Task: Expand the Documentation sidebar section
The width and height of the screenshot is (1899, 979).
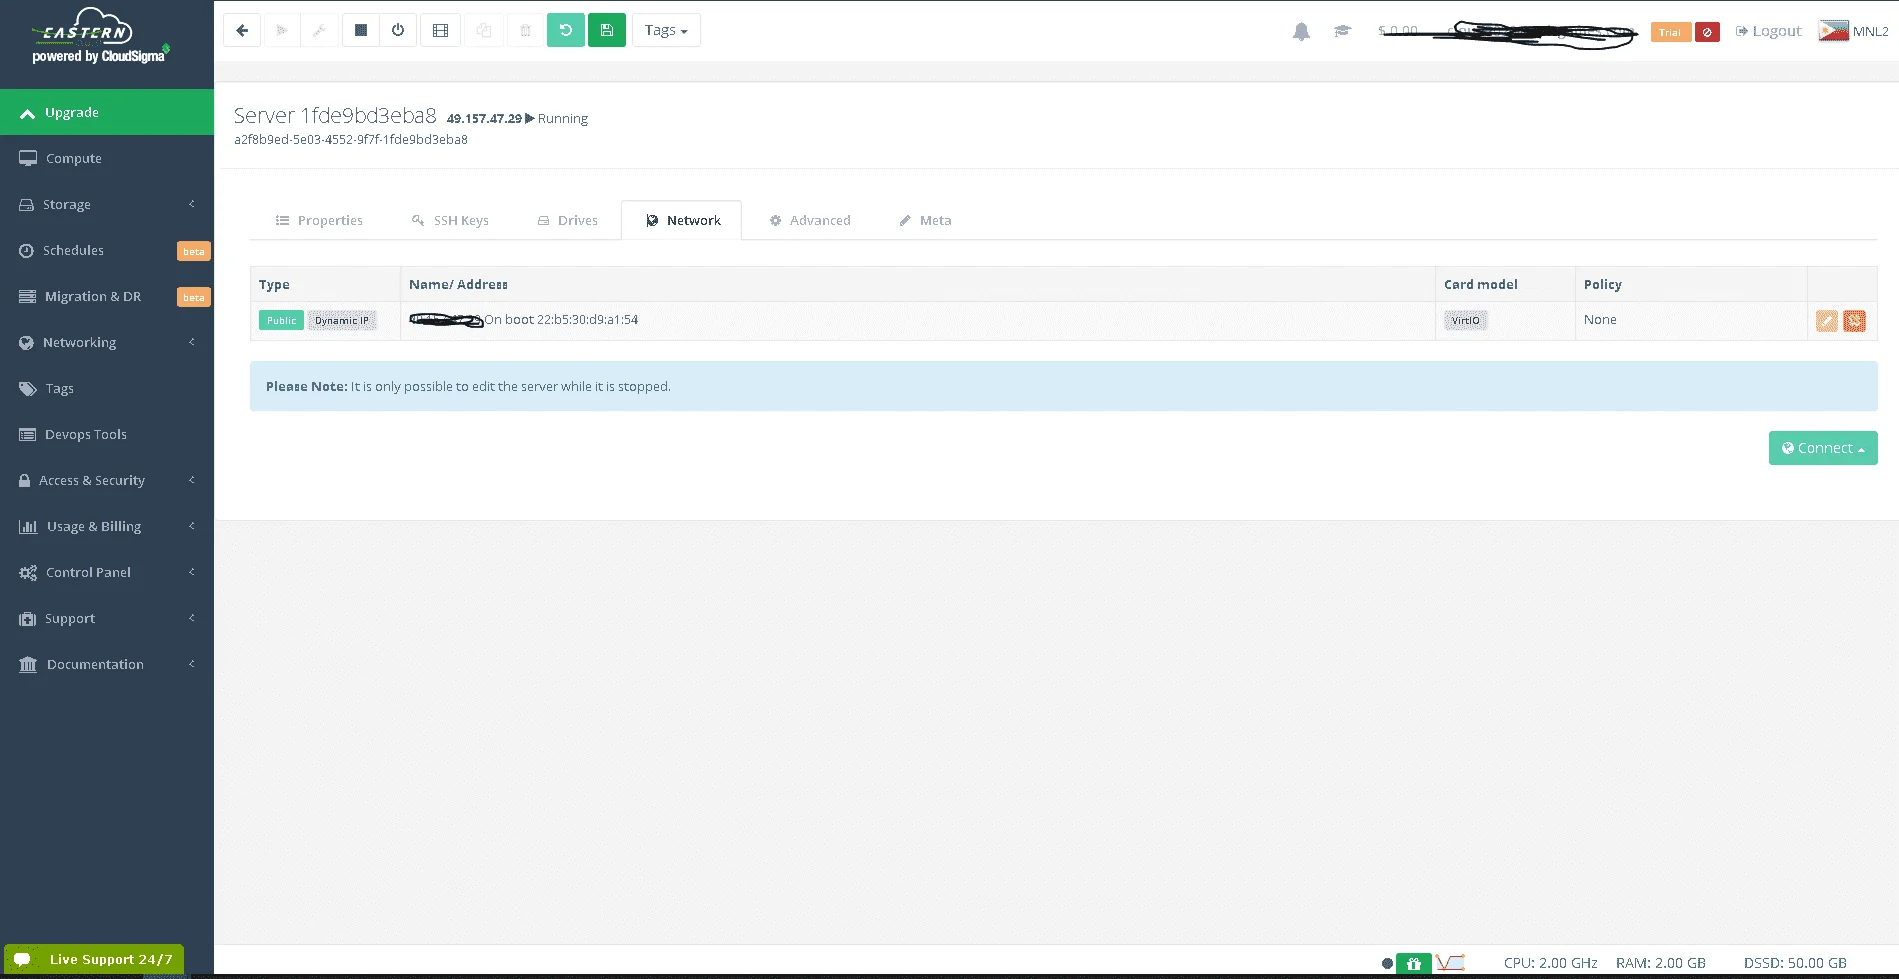Action: [x=107, y=664]
